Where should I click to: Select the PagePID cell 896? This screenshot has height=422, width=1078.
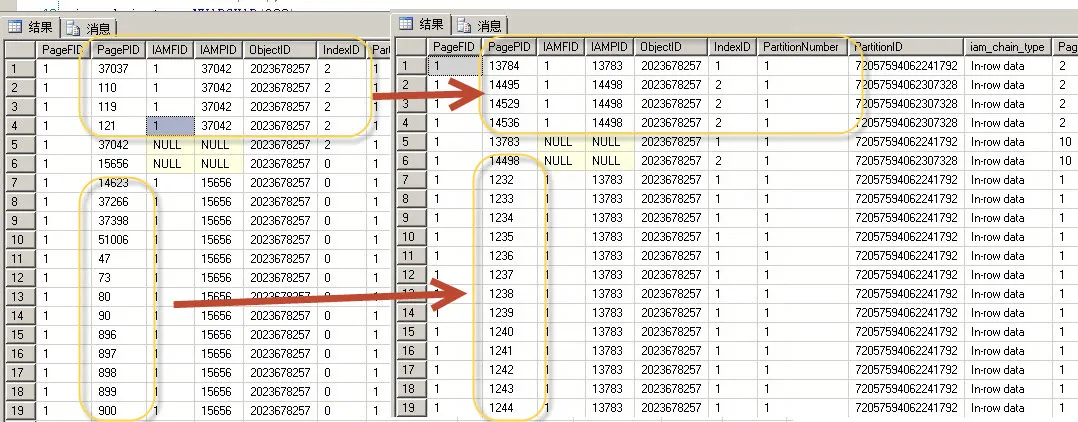(118, 335)
